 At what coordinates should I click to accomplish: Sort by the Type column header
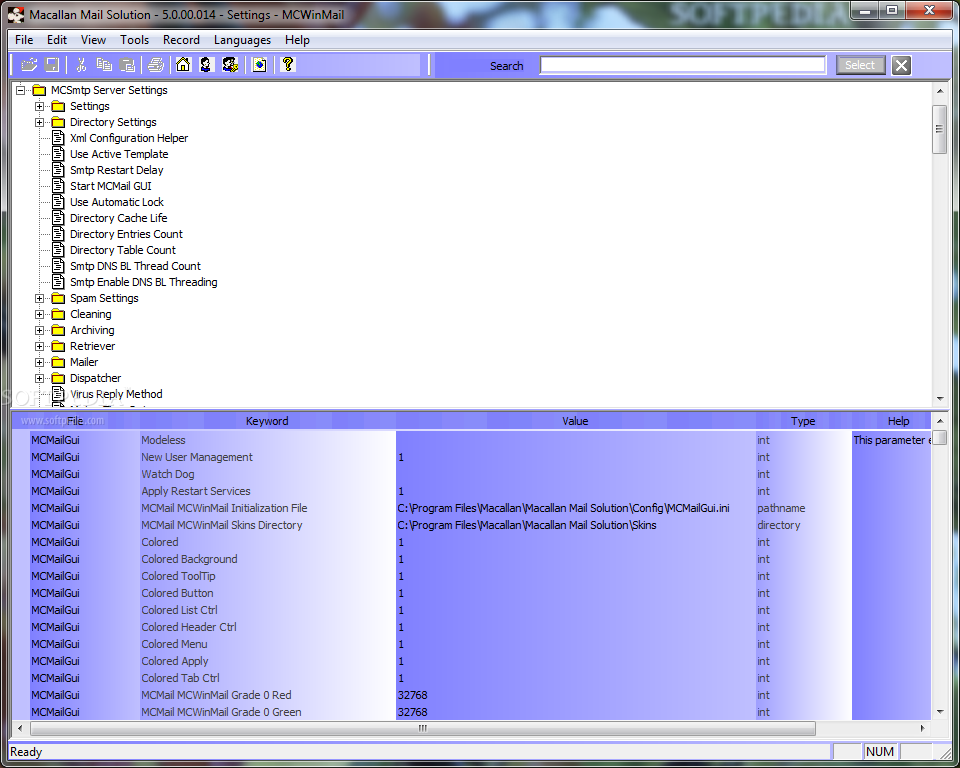(803, 421)
